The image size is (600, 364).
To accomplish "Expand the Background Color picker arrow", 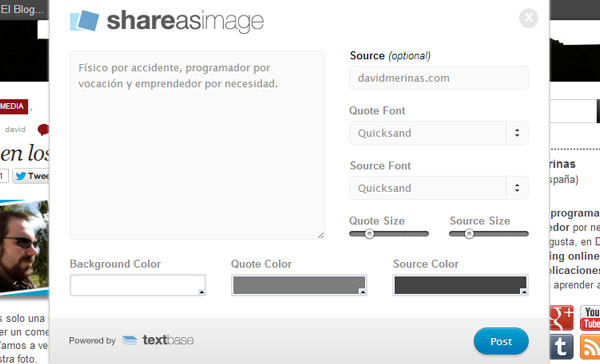I will [x=201, y=292].
